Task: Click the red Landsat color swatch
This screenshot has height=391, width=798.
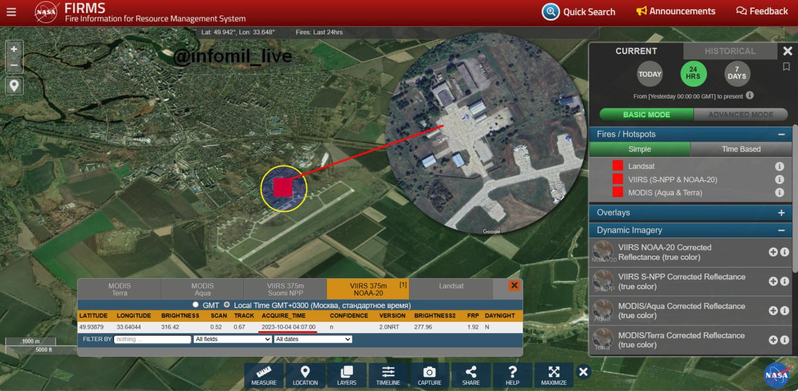Action: click(617, 166)
